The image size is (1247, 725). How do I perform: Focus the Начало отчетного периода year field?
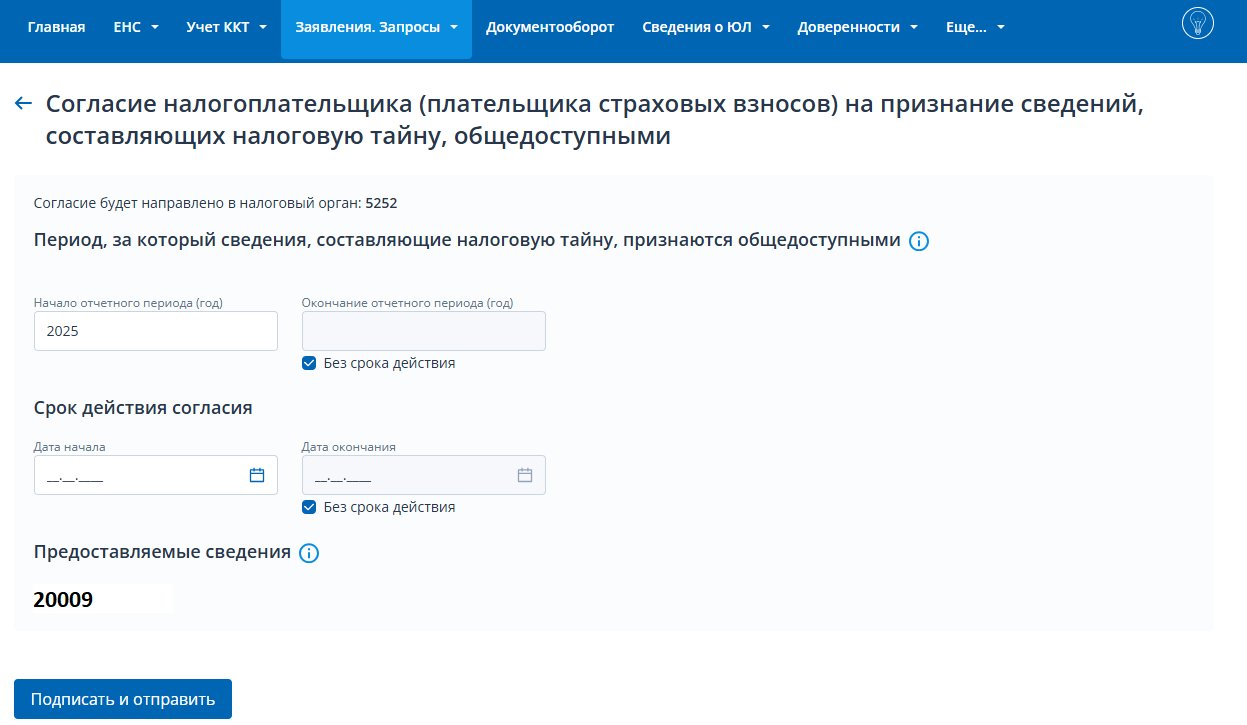(156, 331)
